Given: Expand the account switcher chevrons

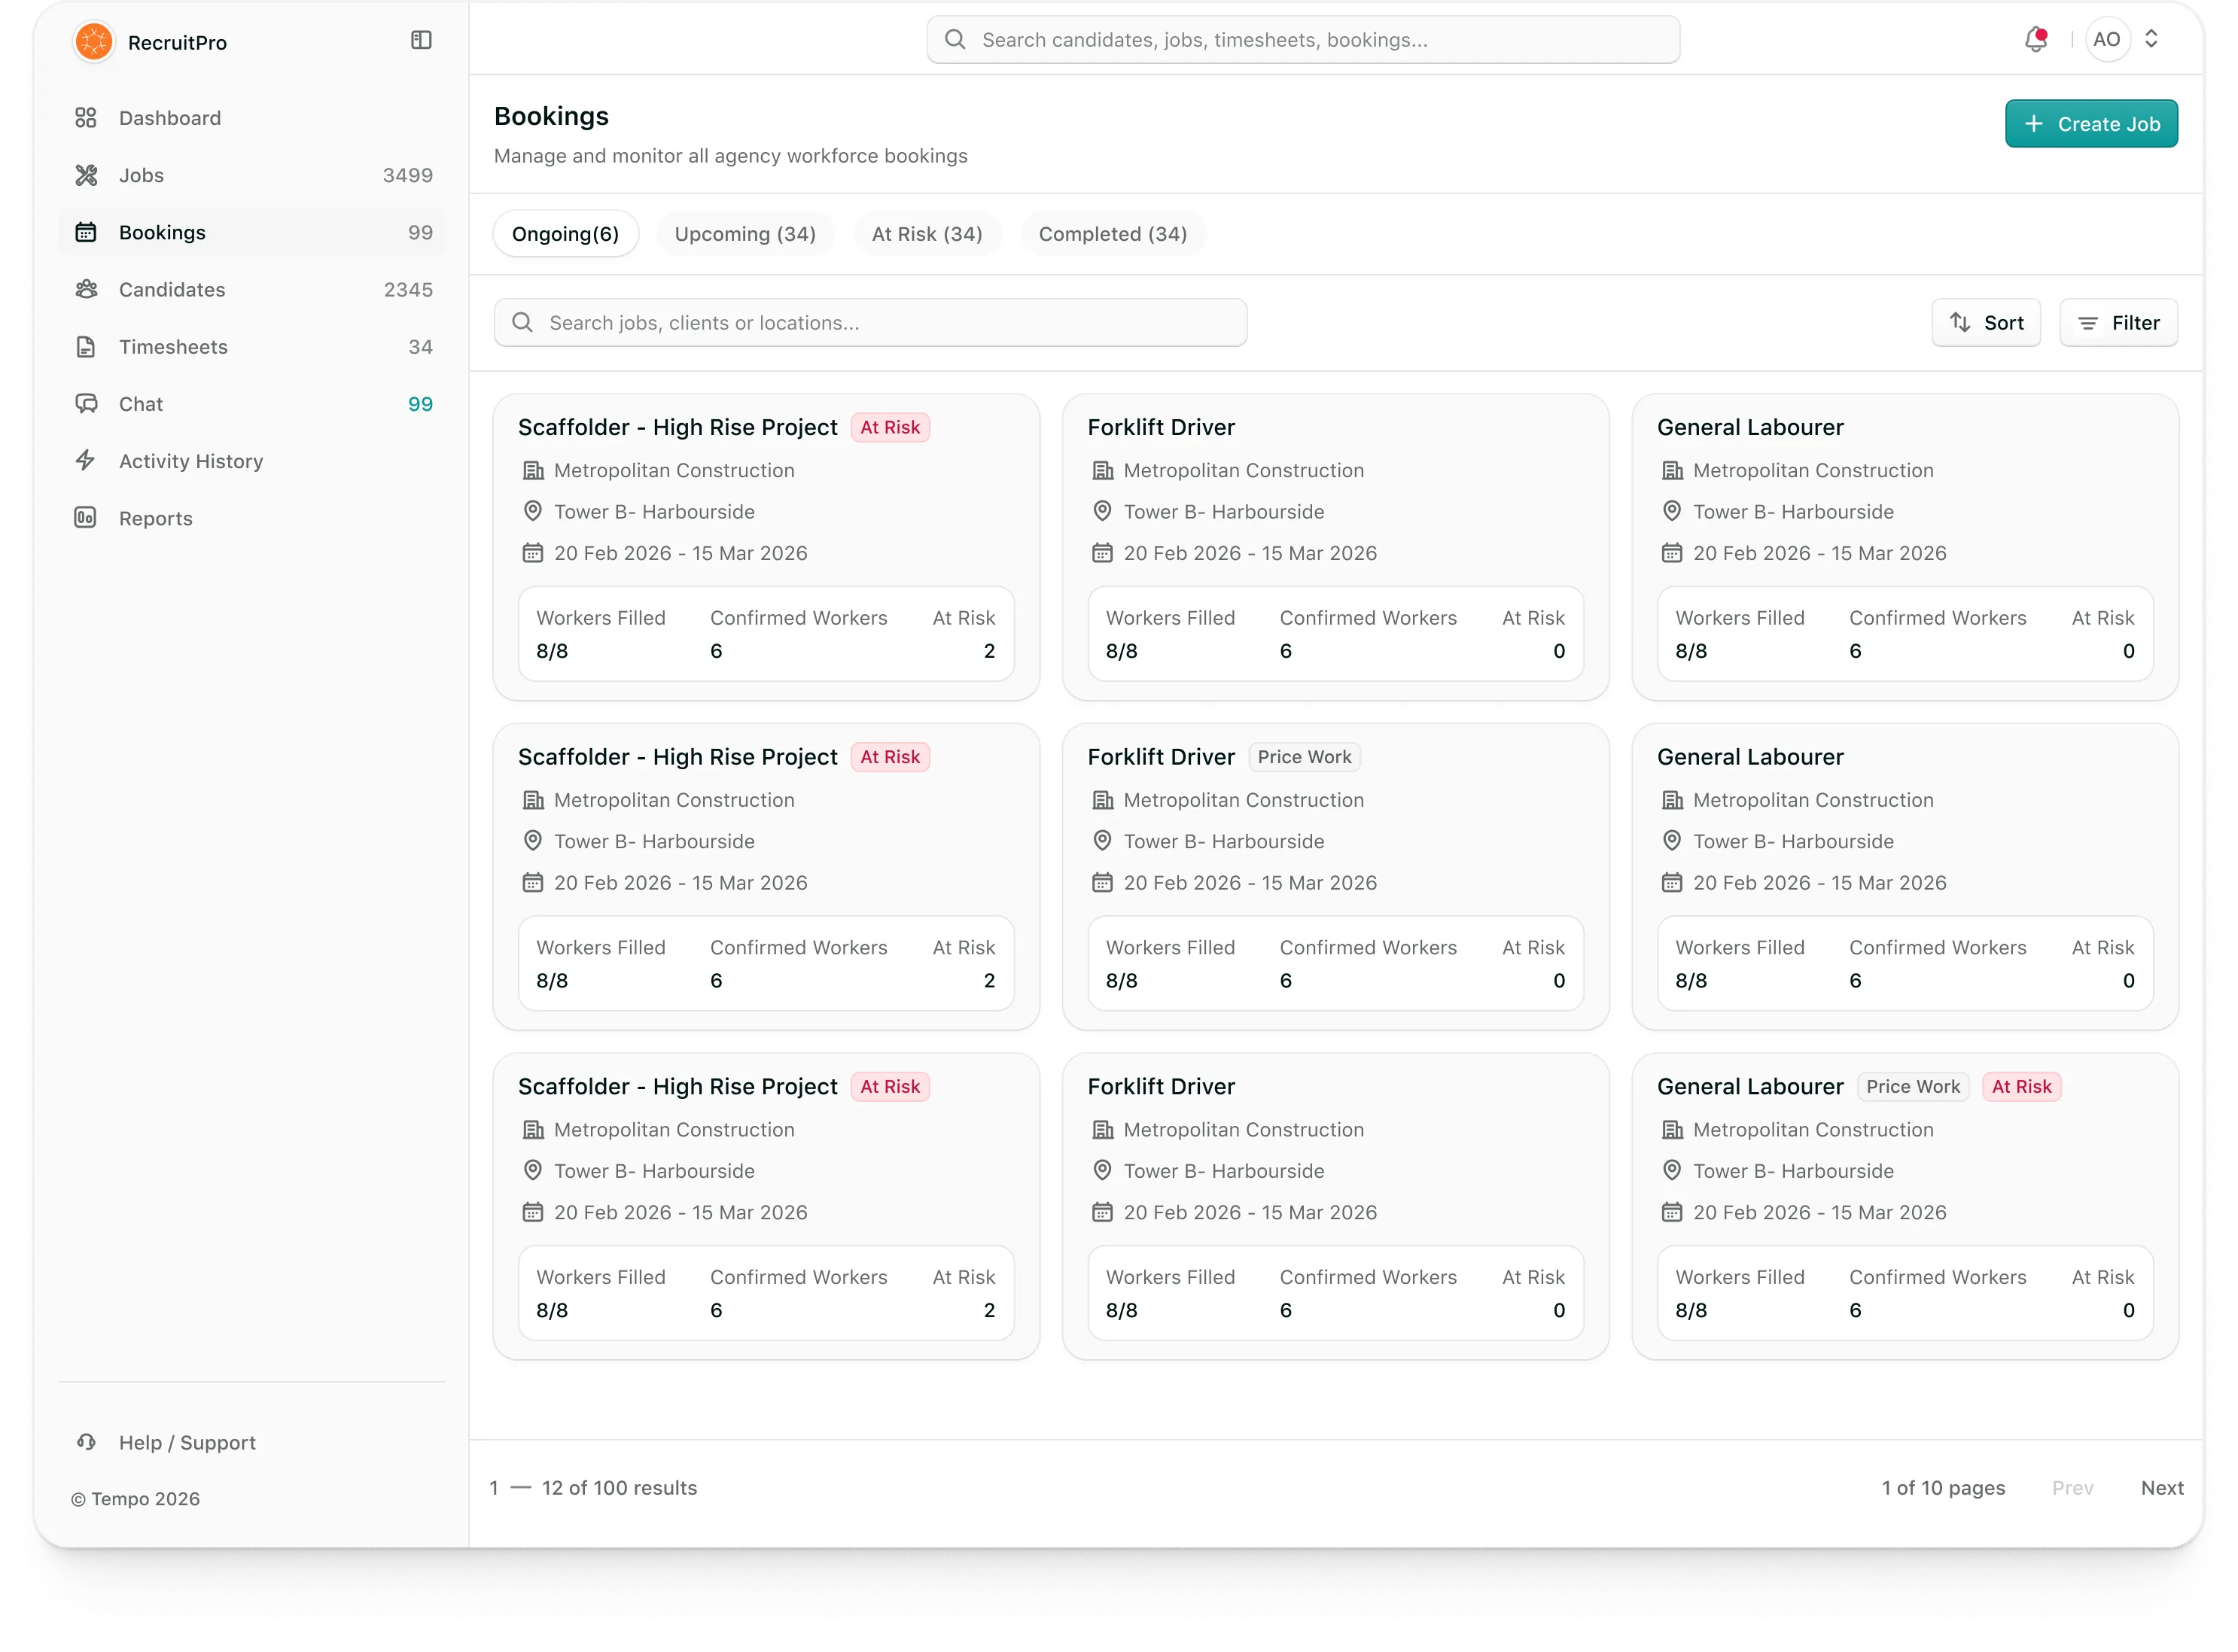Looking at the screenshot, I should (2151, 40).
